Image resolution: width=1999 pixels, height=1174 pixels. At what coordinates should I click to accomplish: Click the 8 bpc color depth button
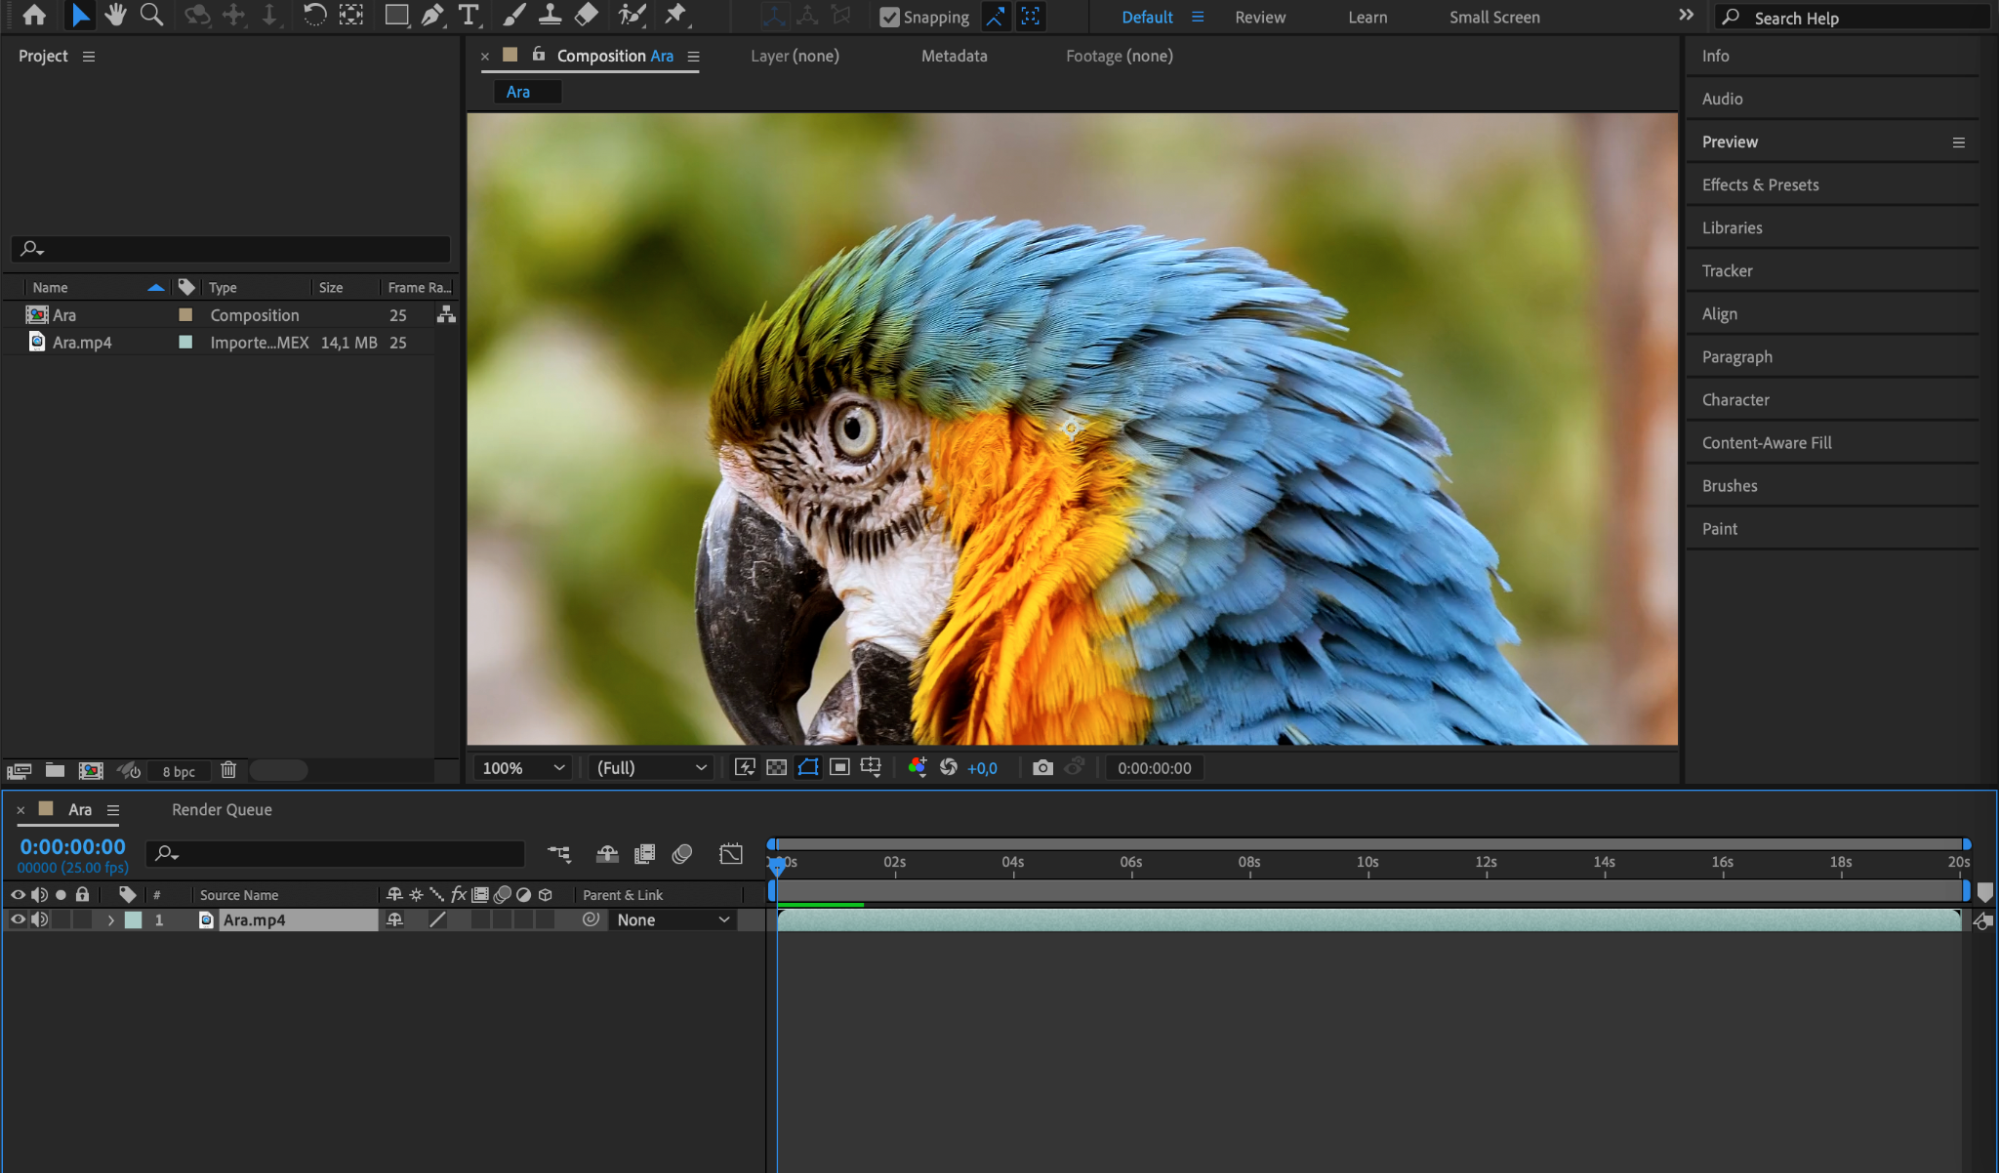179,771
